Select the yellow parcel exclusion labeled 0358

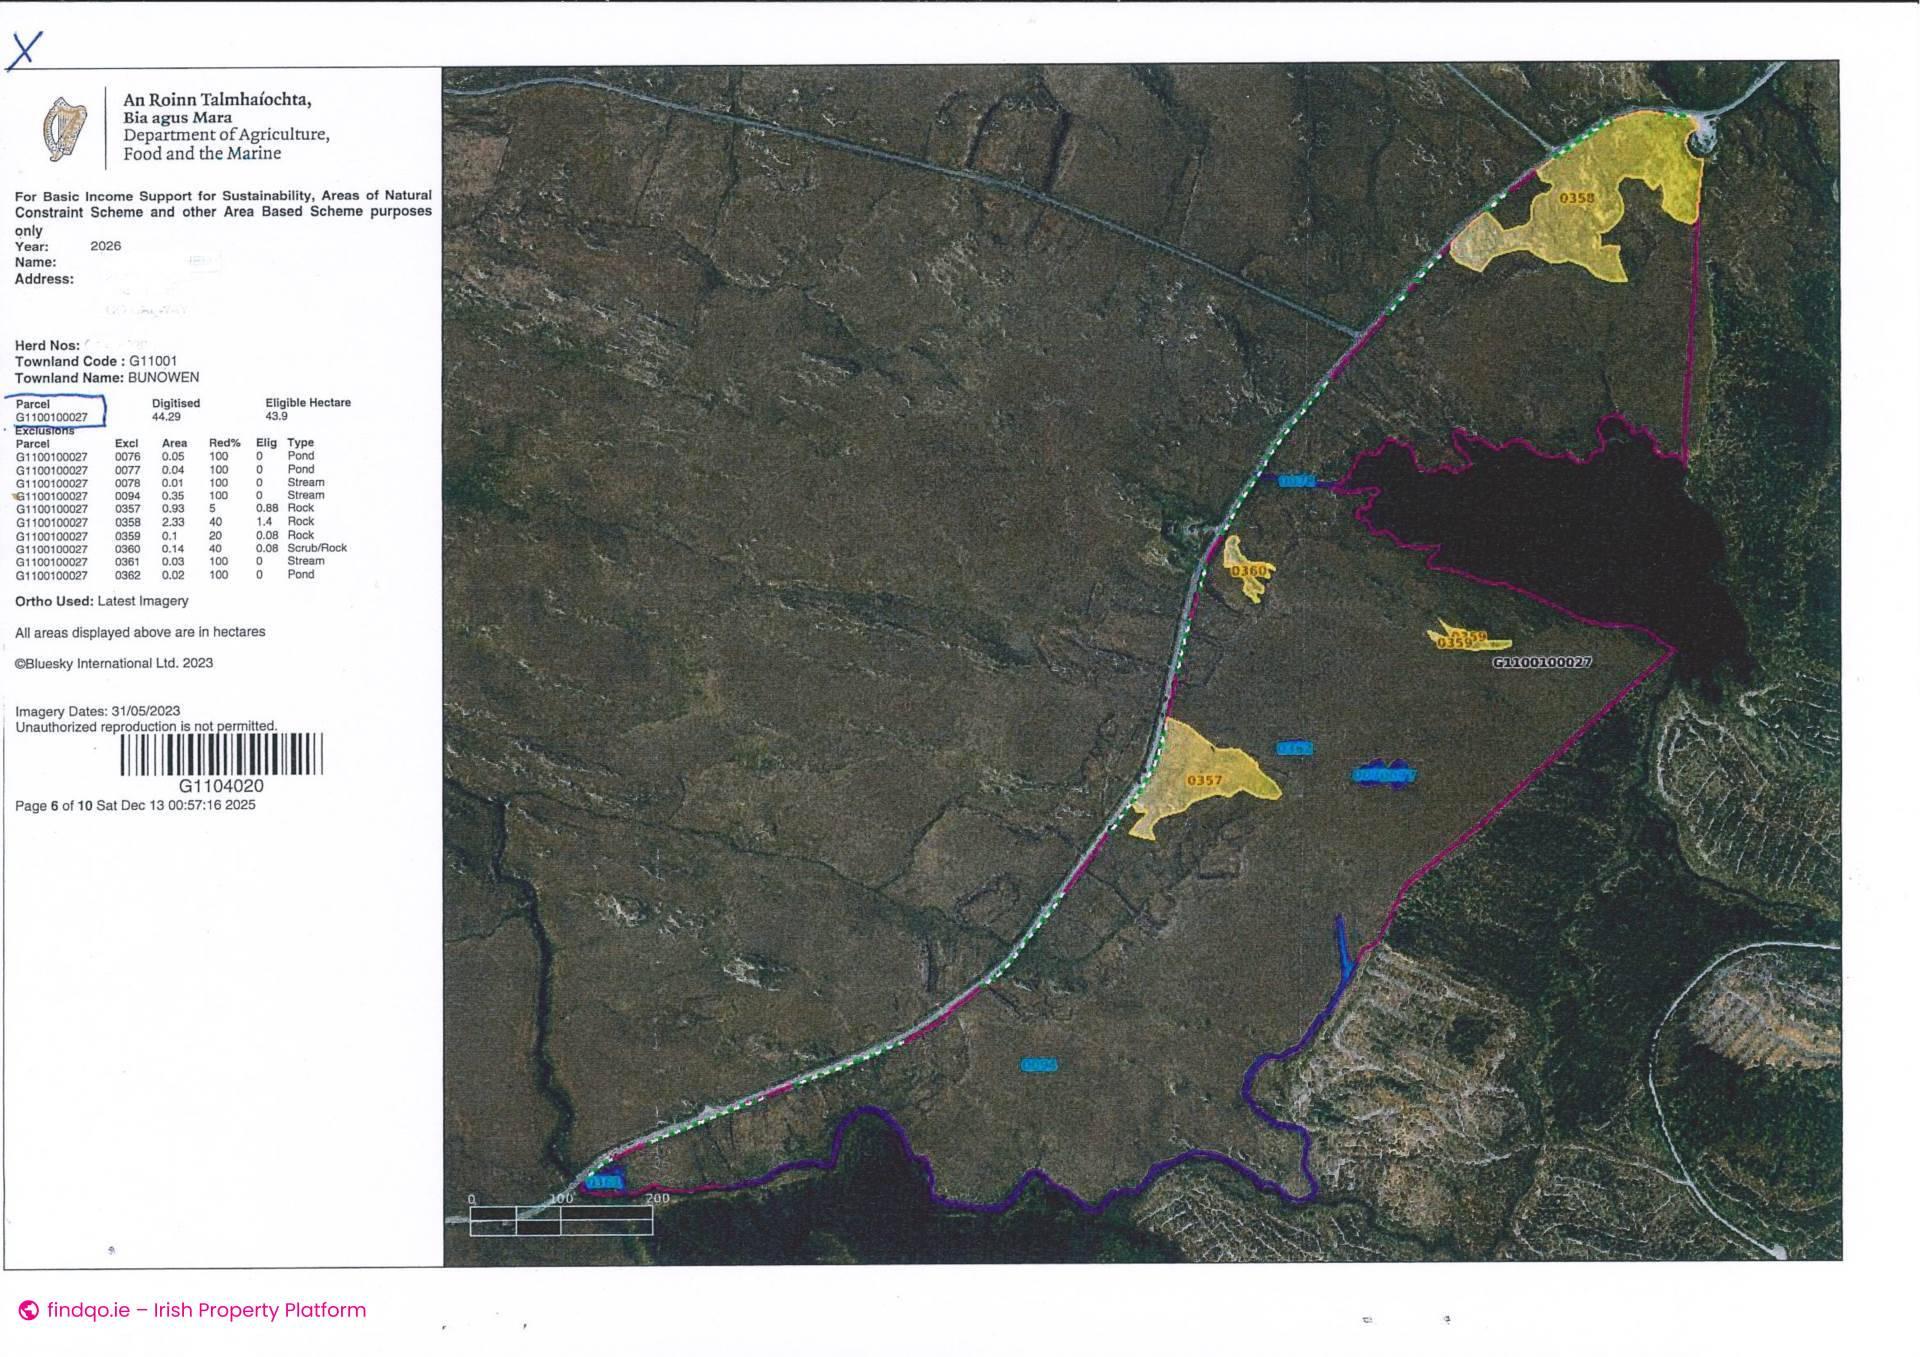click(x=1581, y=197)
